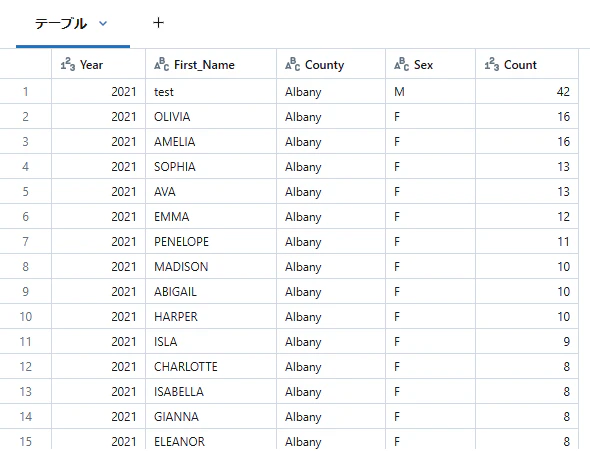
Task: Click the count value 42
Action: click(x=563, y=91)
